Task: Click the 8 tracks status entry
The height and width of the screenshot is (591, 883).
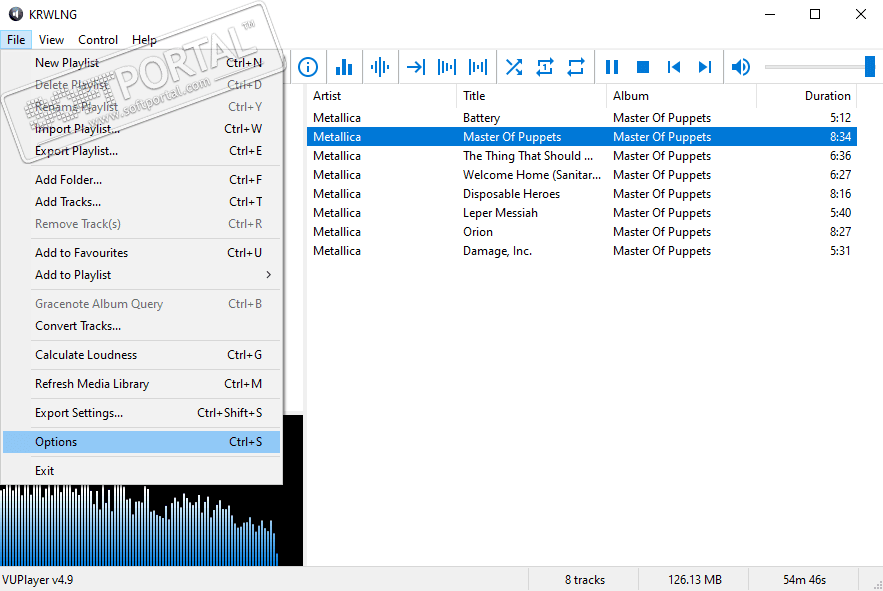Action: [x=585, y=580]
